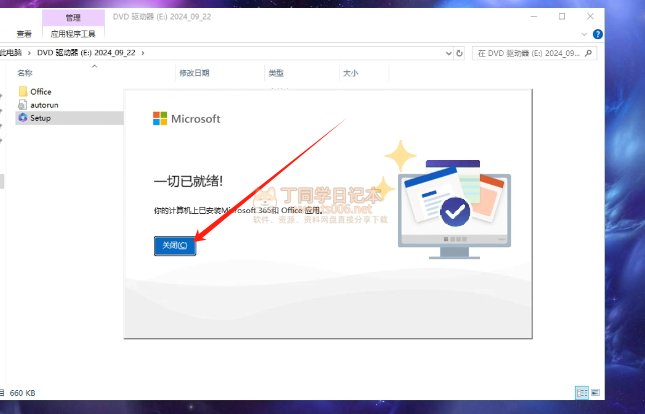Refresh the current folder view
Image resolution: width=645 pixels, height=414 pixels.
pyautogui.click(x=459, y=53)
